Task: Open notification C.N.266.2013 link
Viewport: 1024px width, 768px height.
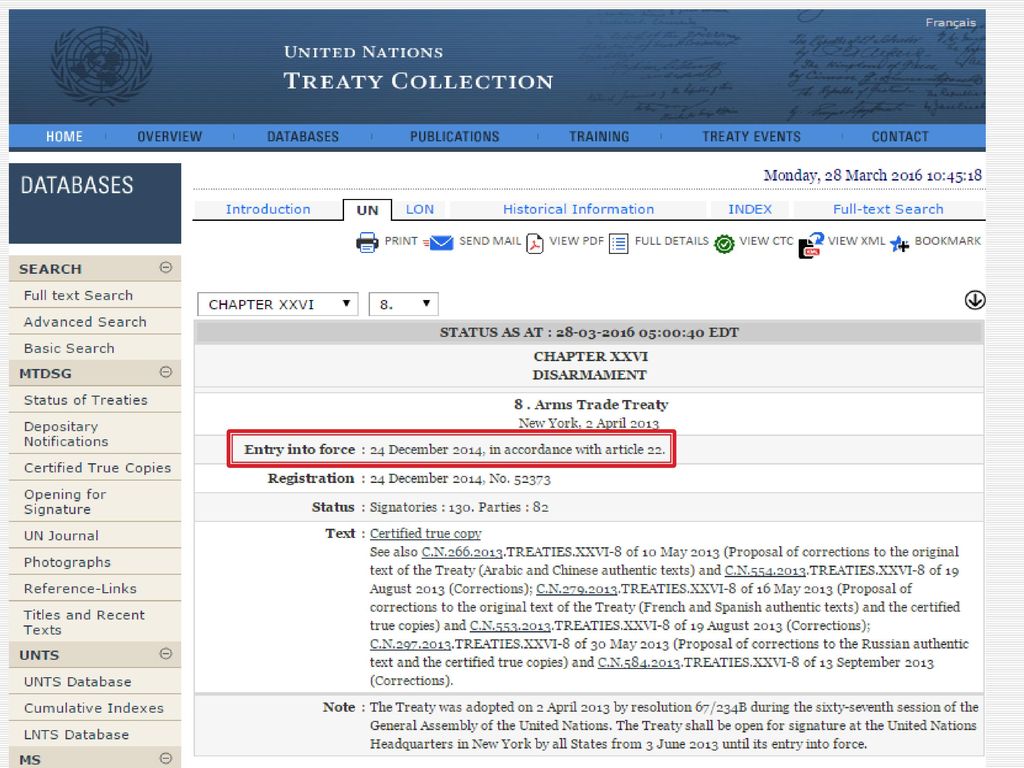Action: 462,552
